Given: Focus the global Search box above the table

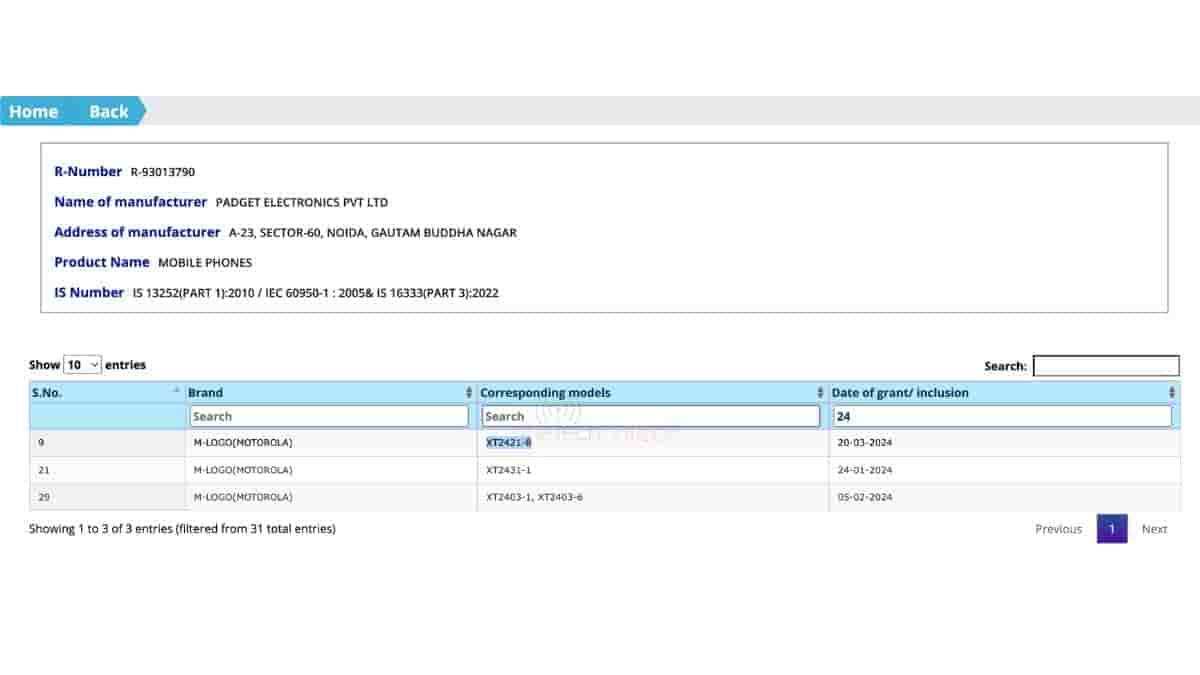Looking at the screenshot, I should click(x=1105, y=366).
